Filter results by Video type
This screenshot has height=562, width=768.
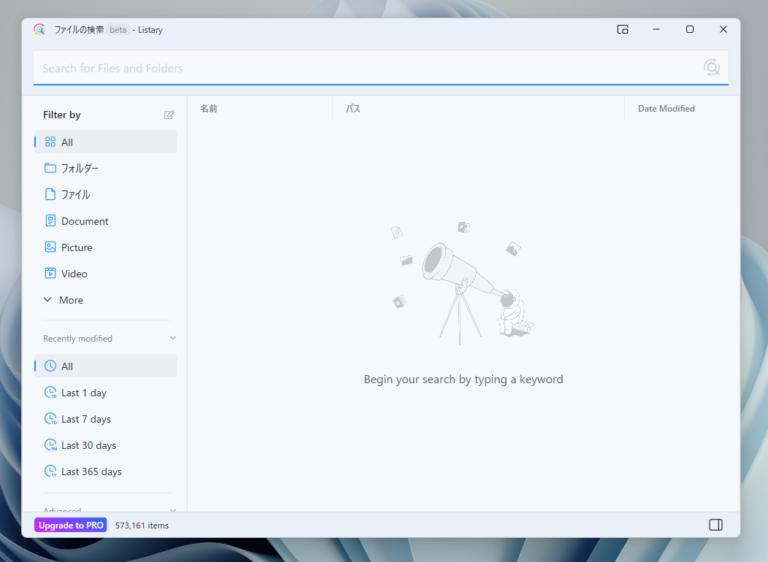pyautogui.click(x=74, y=274)
